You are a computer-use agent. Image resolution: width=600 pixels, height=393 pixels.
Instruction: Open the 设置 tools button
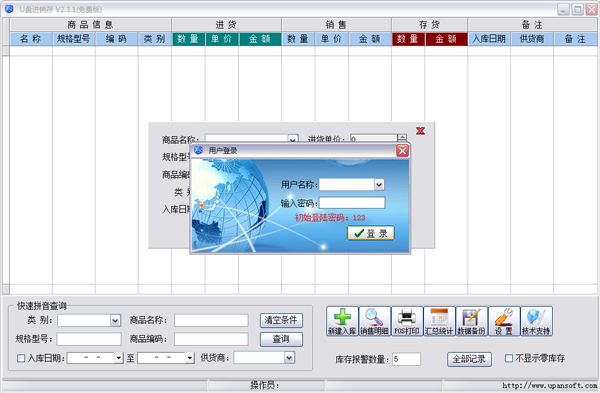pyautogui.click(x=504, y=321)
